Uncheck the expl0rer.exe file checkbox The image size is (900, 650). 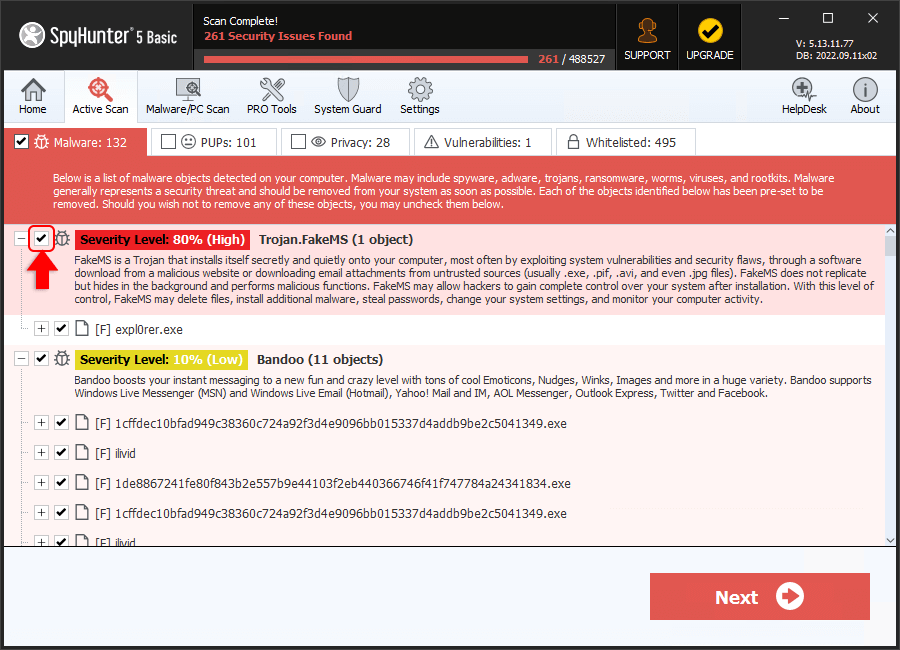(61, 329)
